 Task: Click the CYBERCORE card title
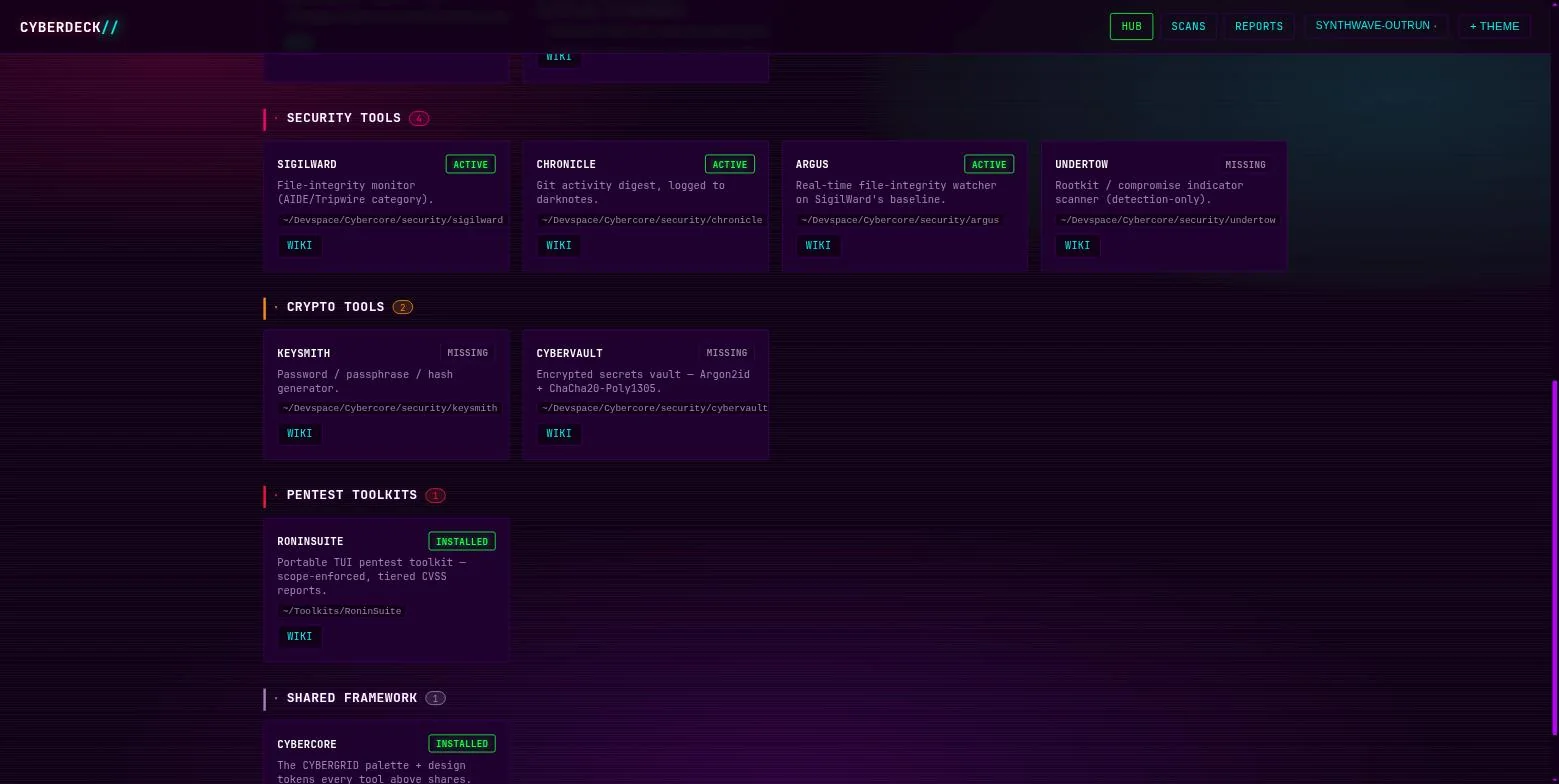click(307, 745)
